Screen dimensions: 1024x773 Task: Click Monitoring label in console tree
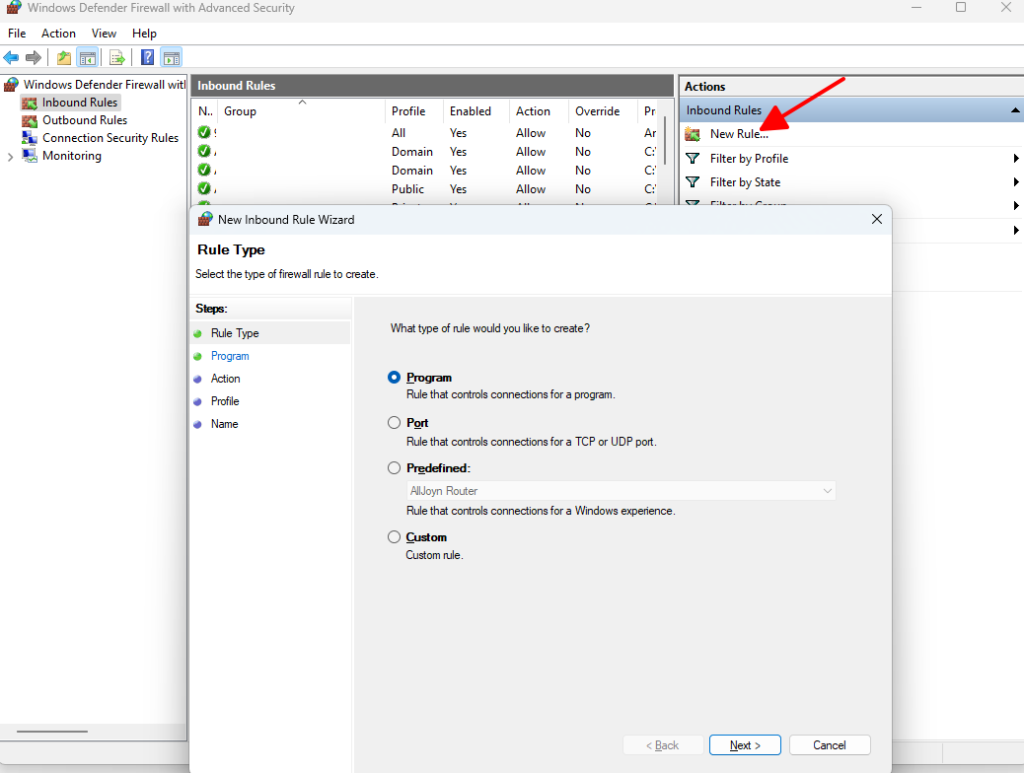pos(72,155)
